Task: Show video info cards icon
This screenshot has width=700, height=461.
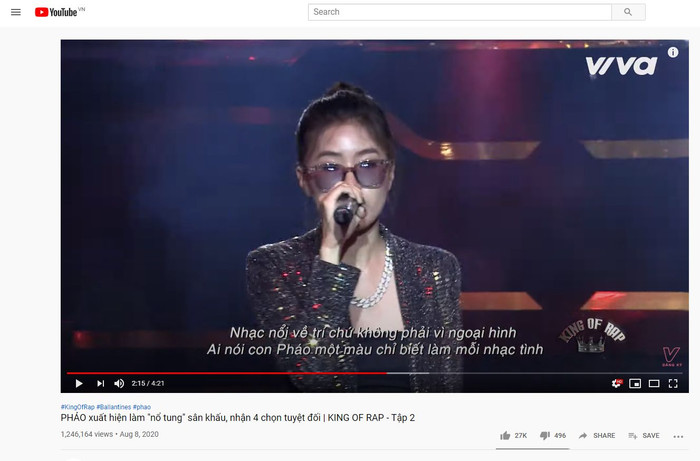Action: point(673,52)
